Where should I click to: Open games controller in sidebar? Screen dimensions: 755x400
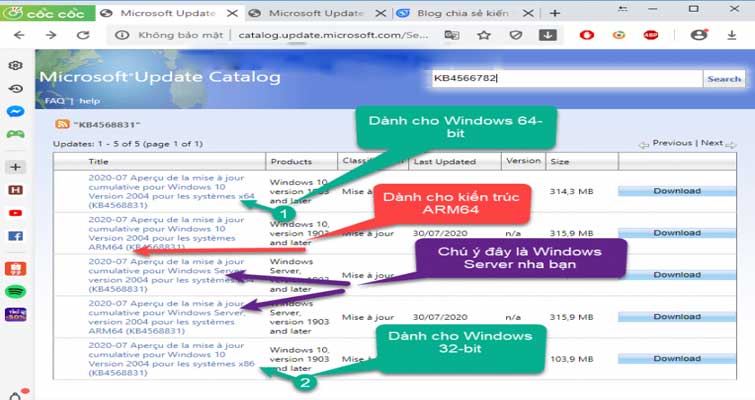[15, 134]
